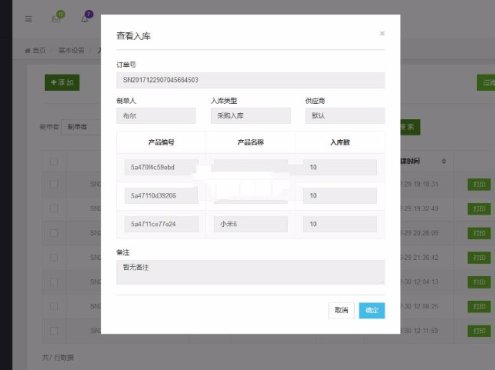The image size is (495, 370).
Task: Click the 制单人 field in the dialog
Action: click(156, 116)
